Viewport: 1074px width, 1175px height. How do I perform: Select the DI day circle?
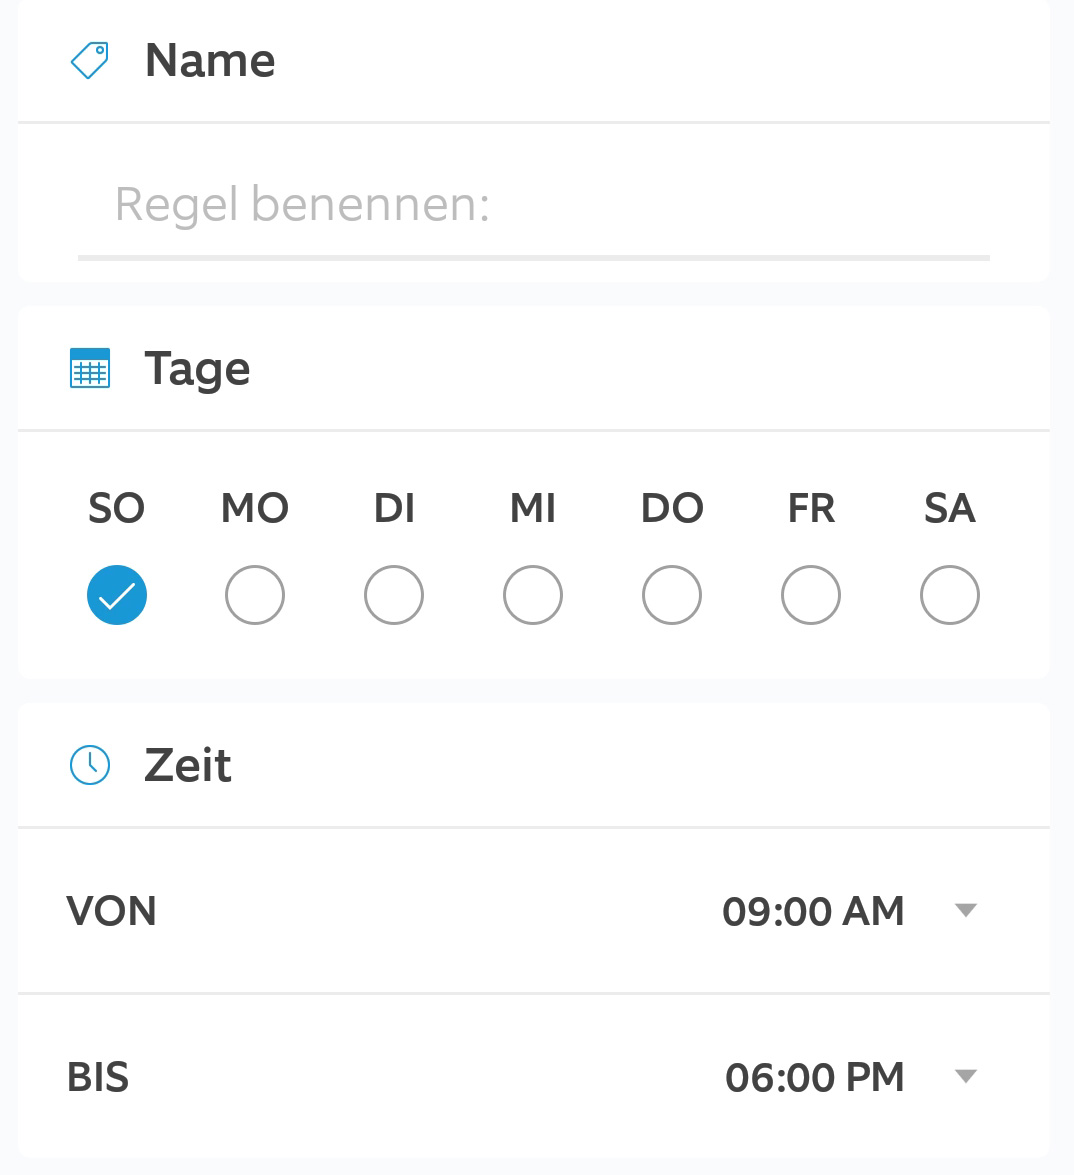coord(394,595)
